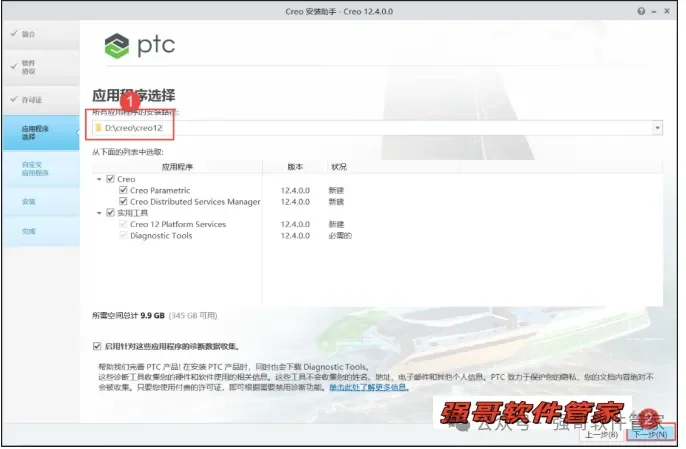
Task: Click the 下一步(N) button
Action: pyautogui.click(x=651, y=435)
